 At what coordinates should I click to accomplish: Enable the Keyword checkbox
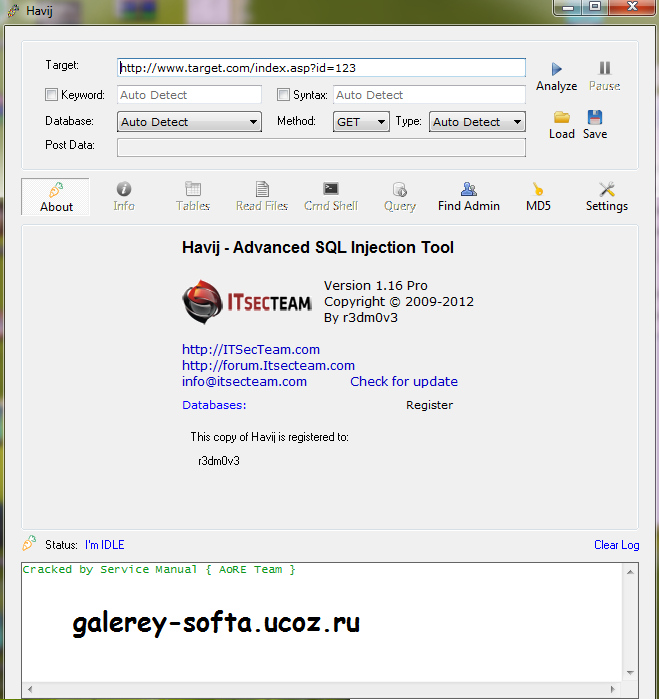tap(51, 95)
